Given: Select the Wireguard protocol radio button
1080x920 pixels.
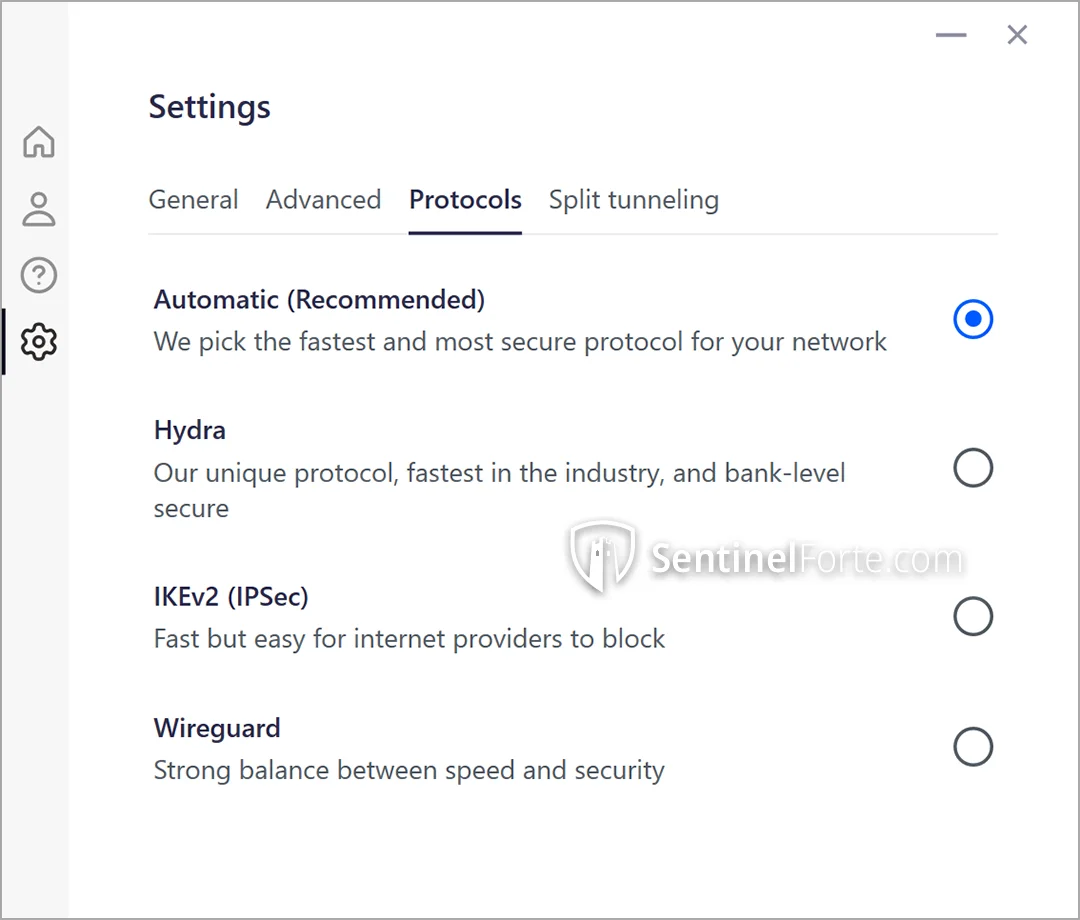Looking at the screenshot, I should tap(973, 747).
